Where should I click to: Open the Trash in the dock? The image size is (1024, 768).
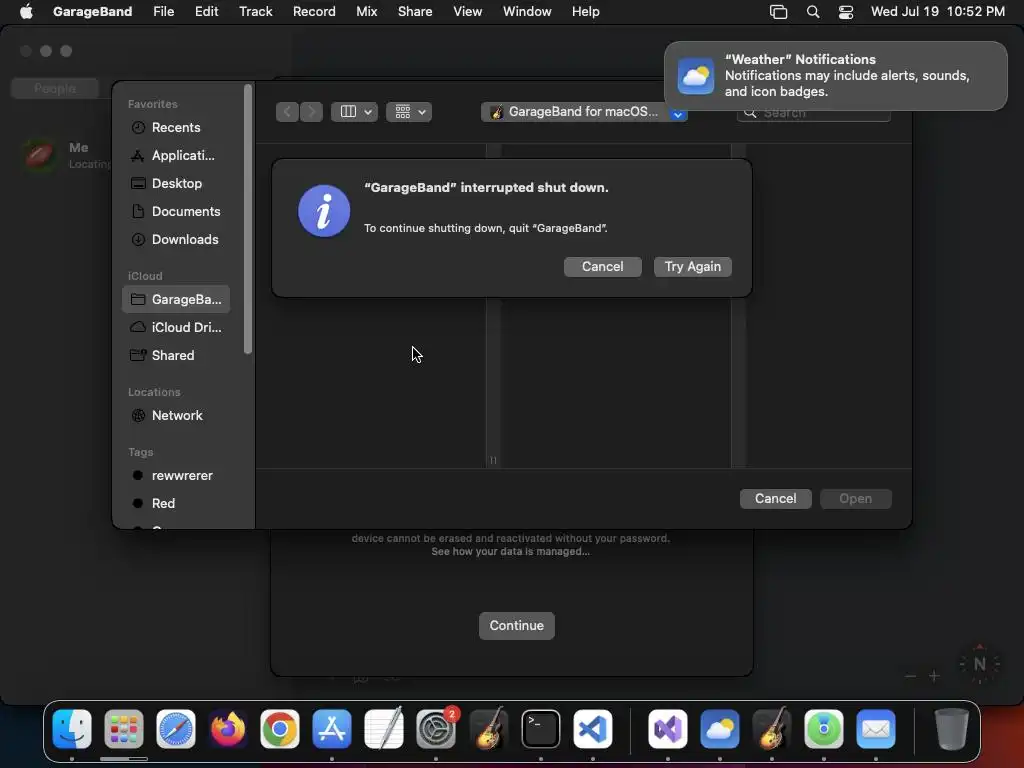(952, 729)
